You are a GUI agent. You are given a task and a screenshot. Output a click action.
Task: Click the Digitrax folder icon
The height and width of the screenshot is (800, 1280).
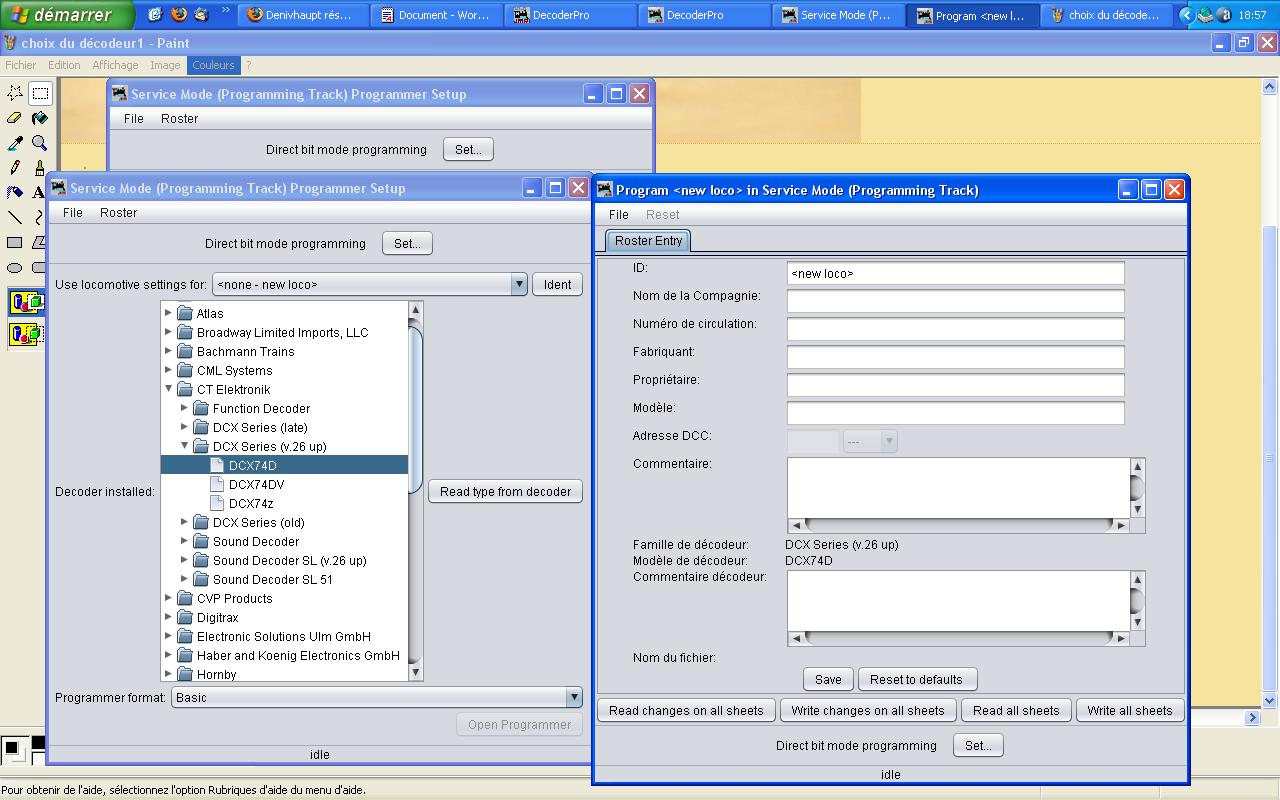185,617
